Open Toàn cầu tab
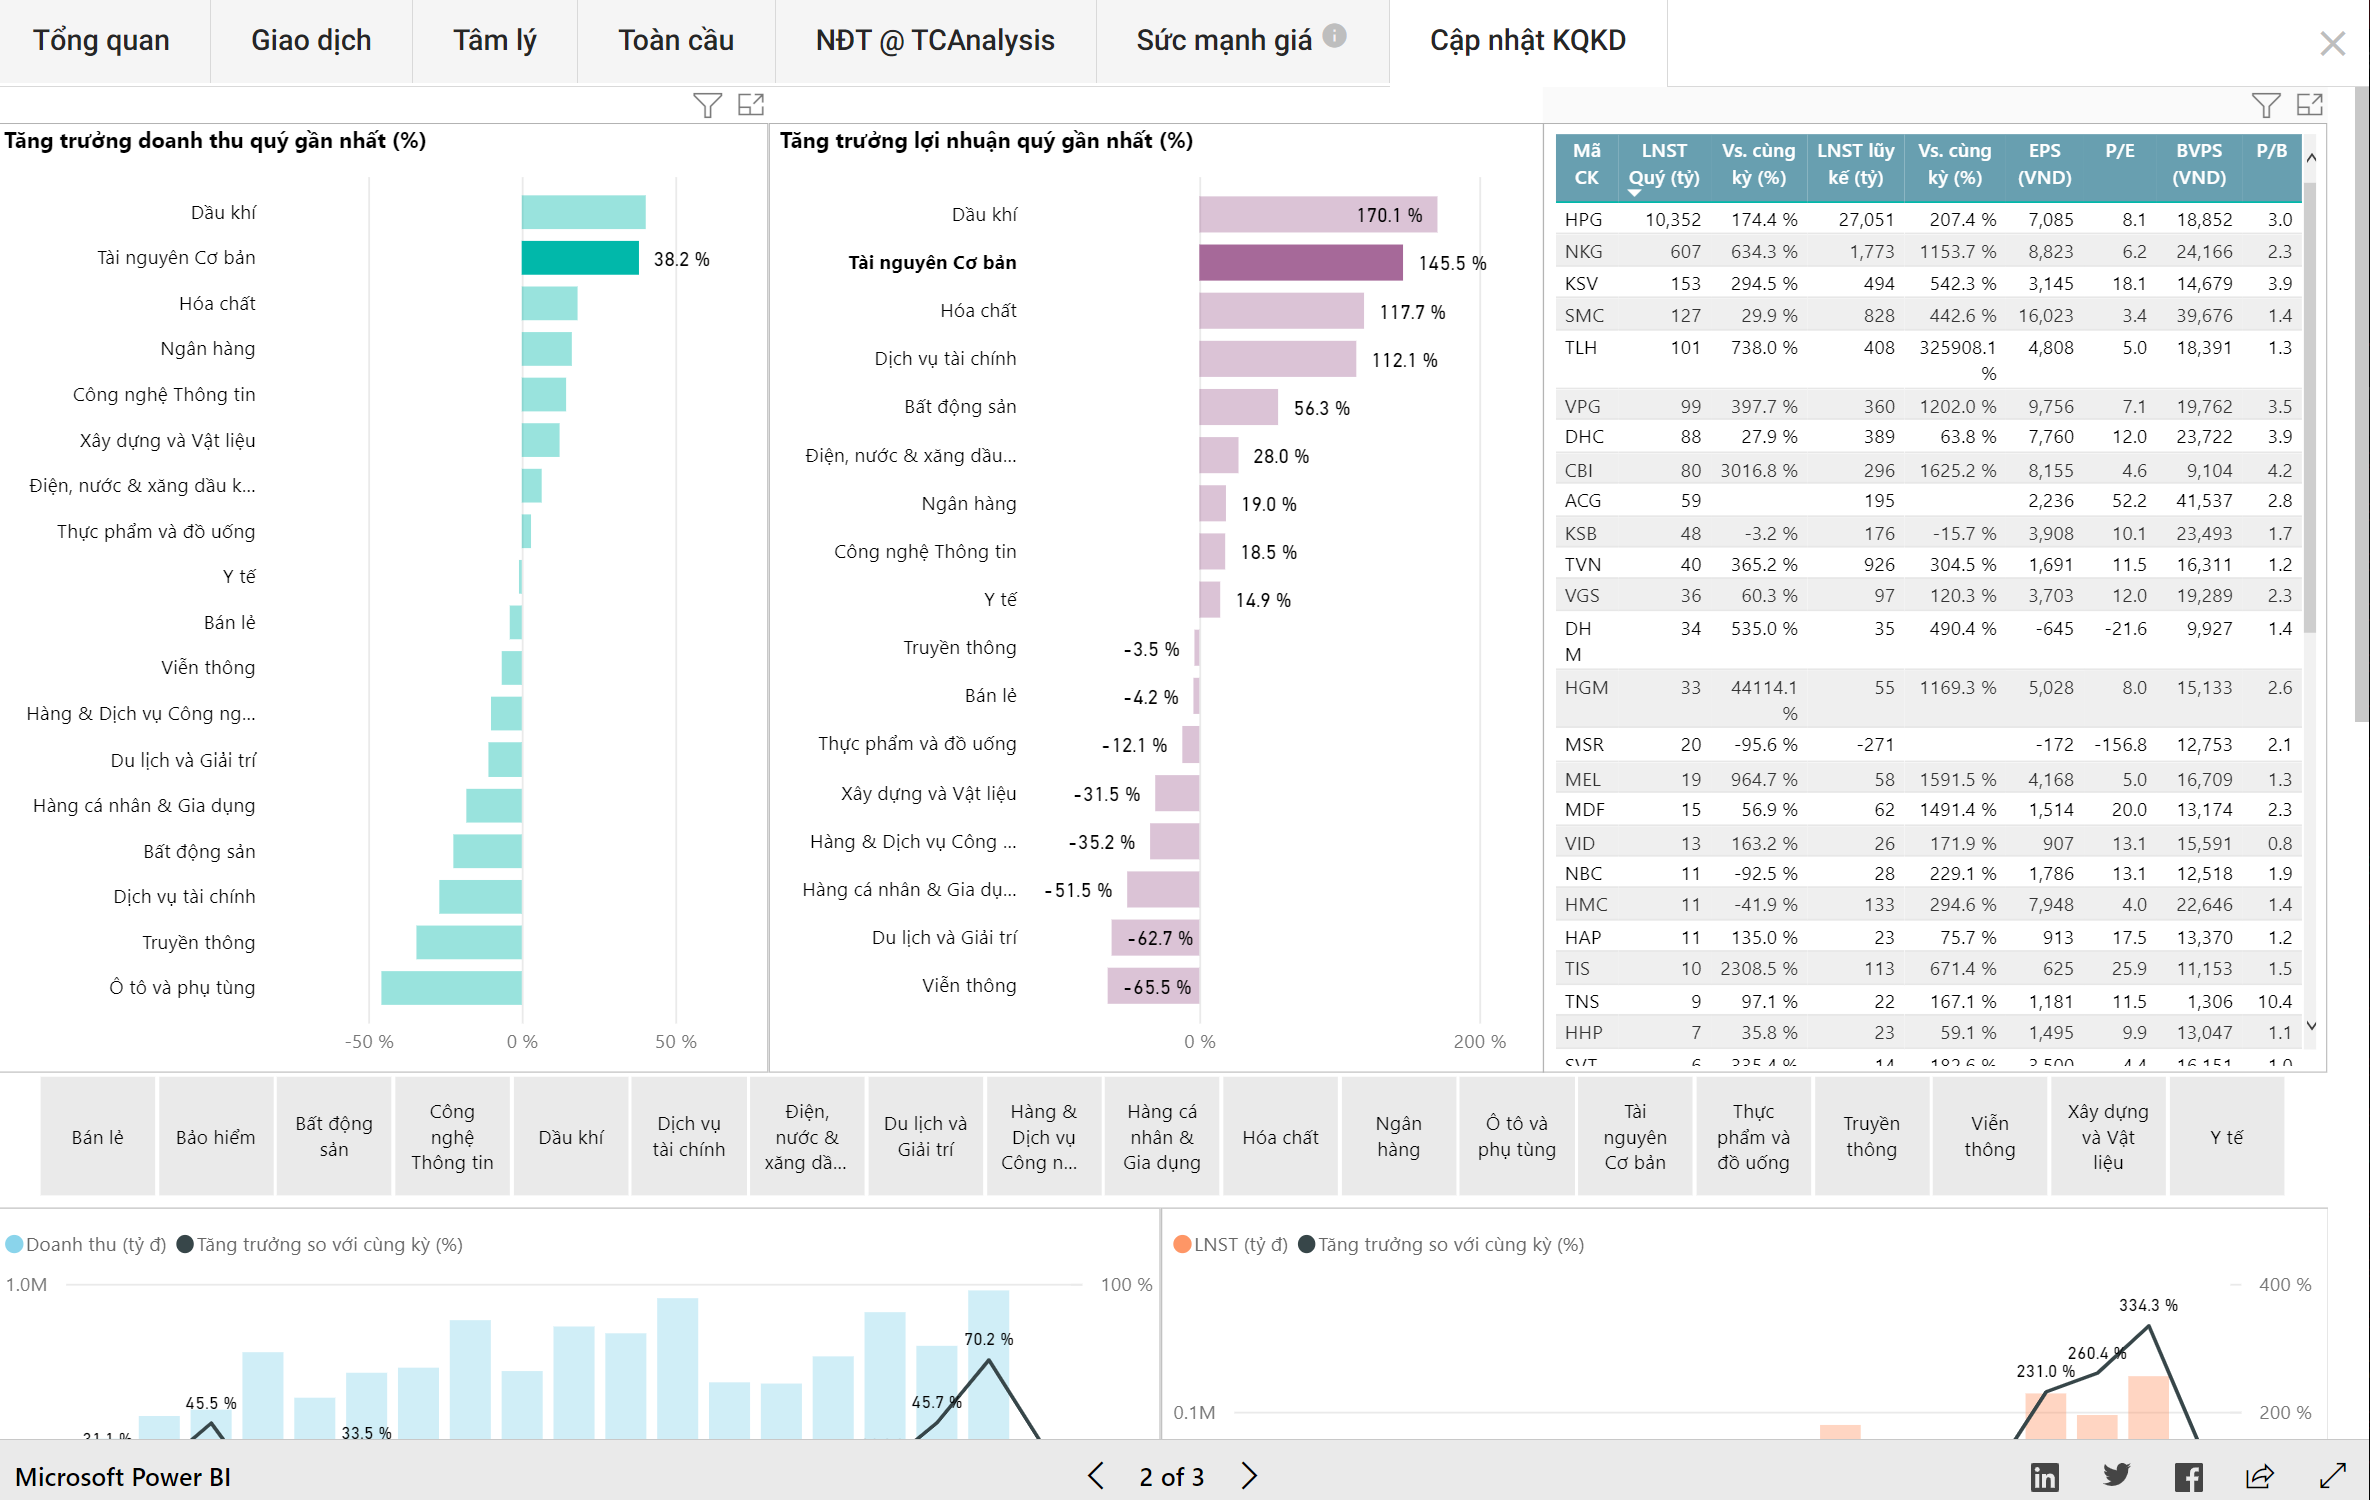Screen dimensions: 2370x1500 pyautogui.click(x=676, y=41)
